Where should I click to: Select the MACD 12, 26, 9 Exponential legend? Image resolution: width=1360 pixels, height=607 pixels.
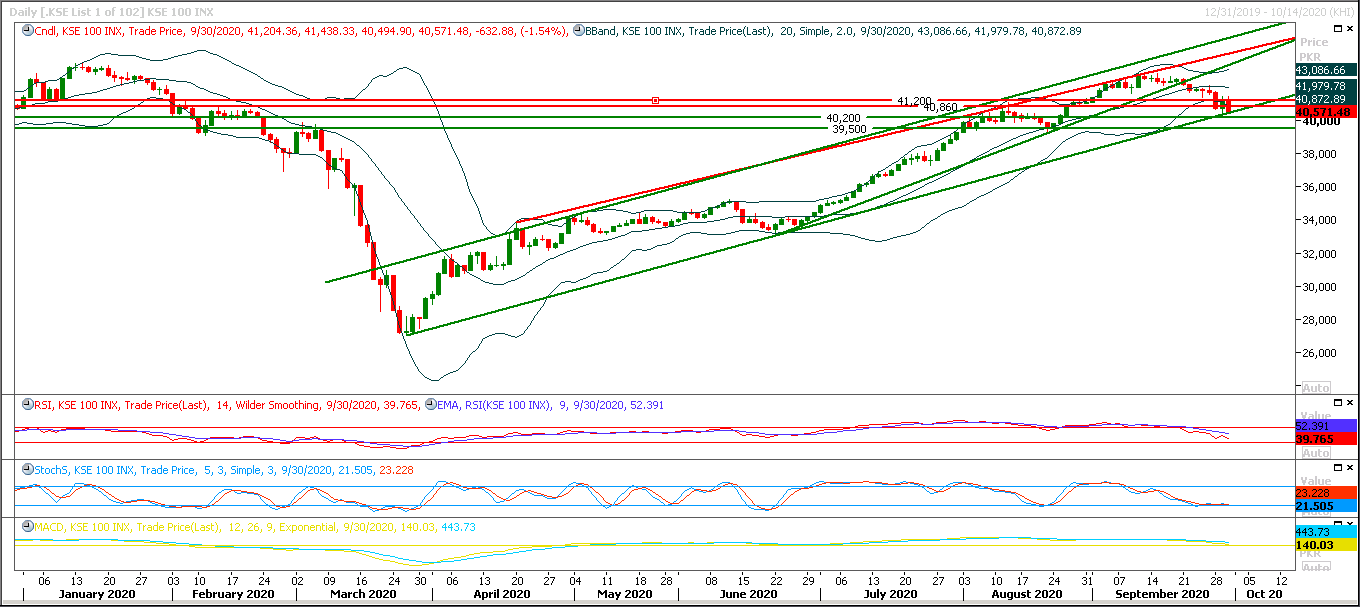[x=255, y=527]
